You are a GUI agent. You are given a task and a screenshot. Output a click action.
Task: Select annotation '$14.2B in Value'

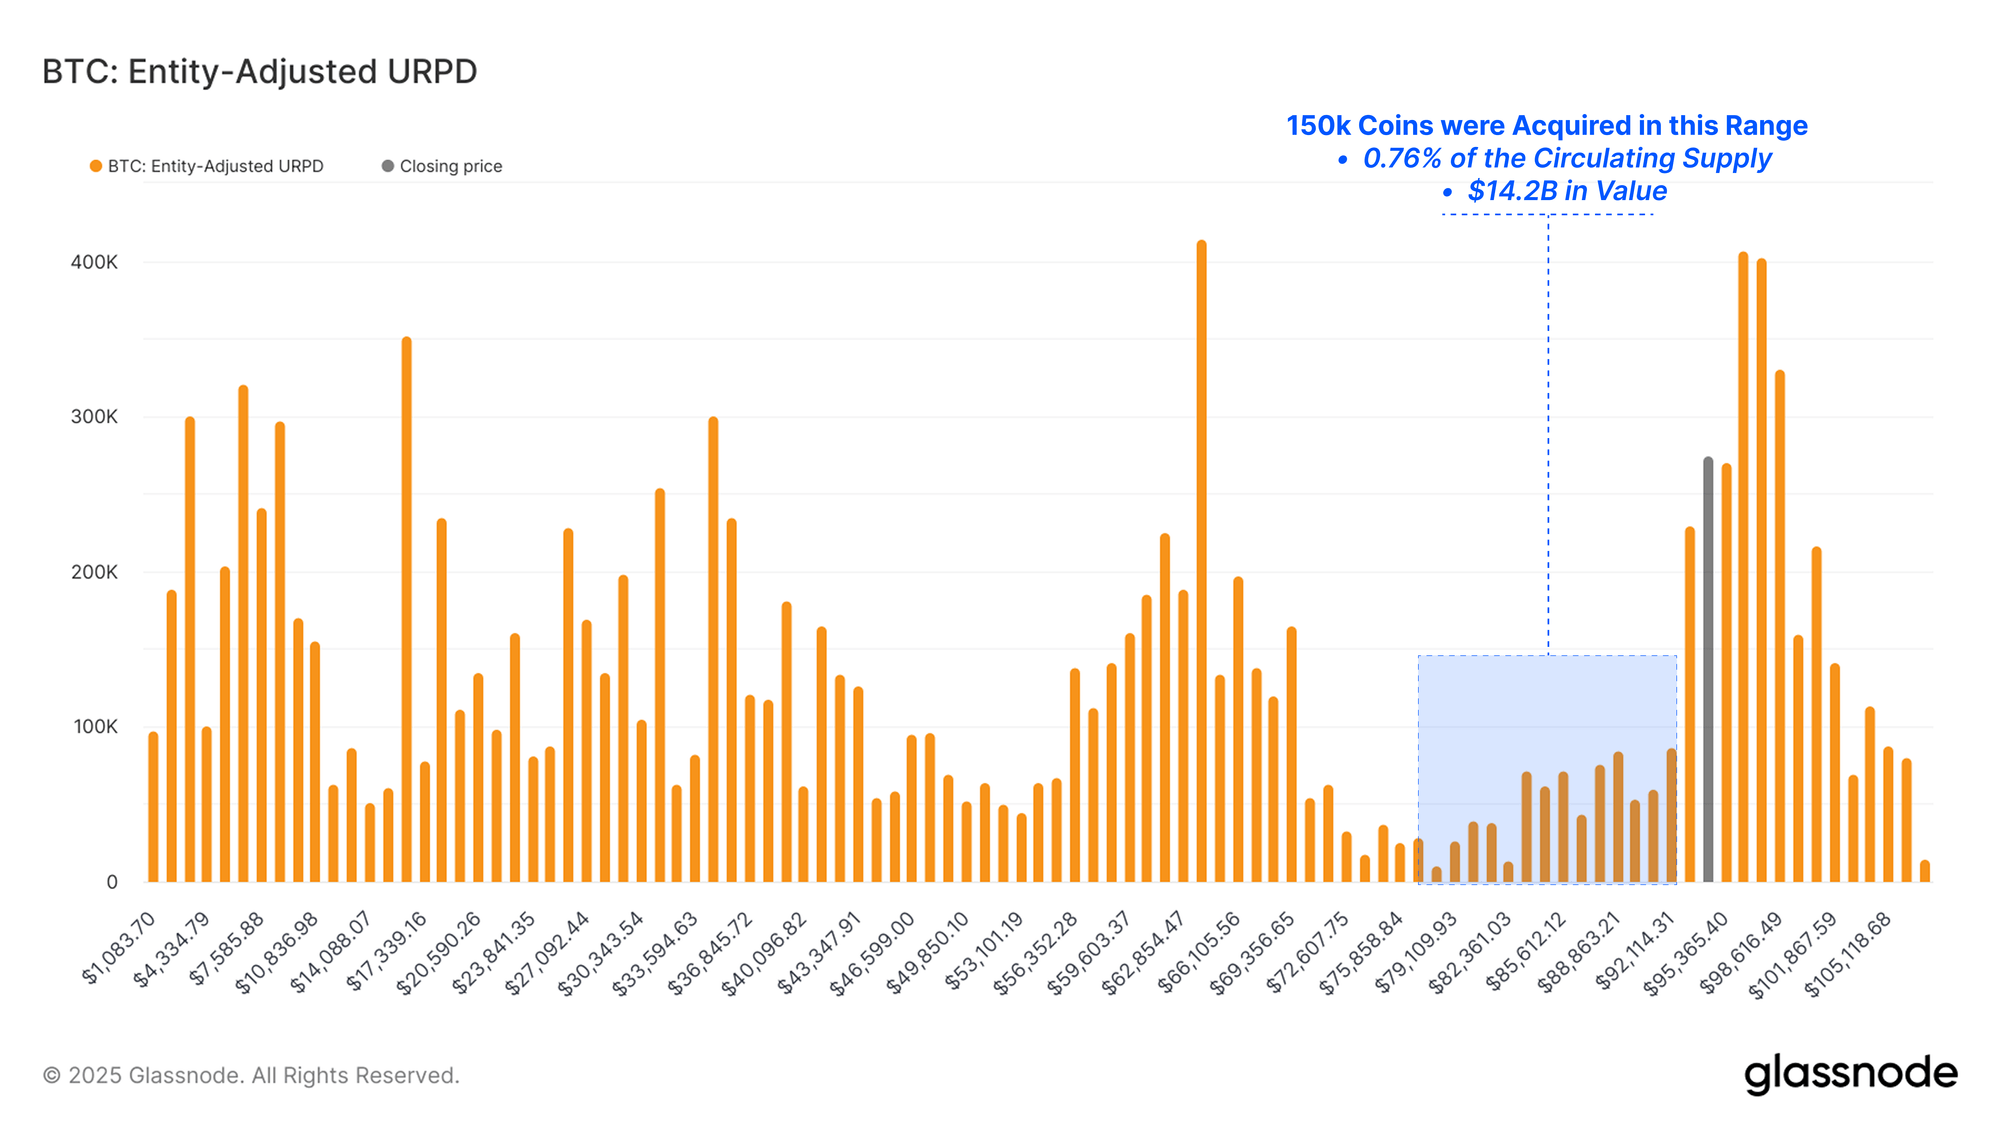point(1567,191)
